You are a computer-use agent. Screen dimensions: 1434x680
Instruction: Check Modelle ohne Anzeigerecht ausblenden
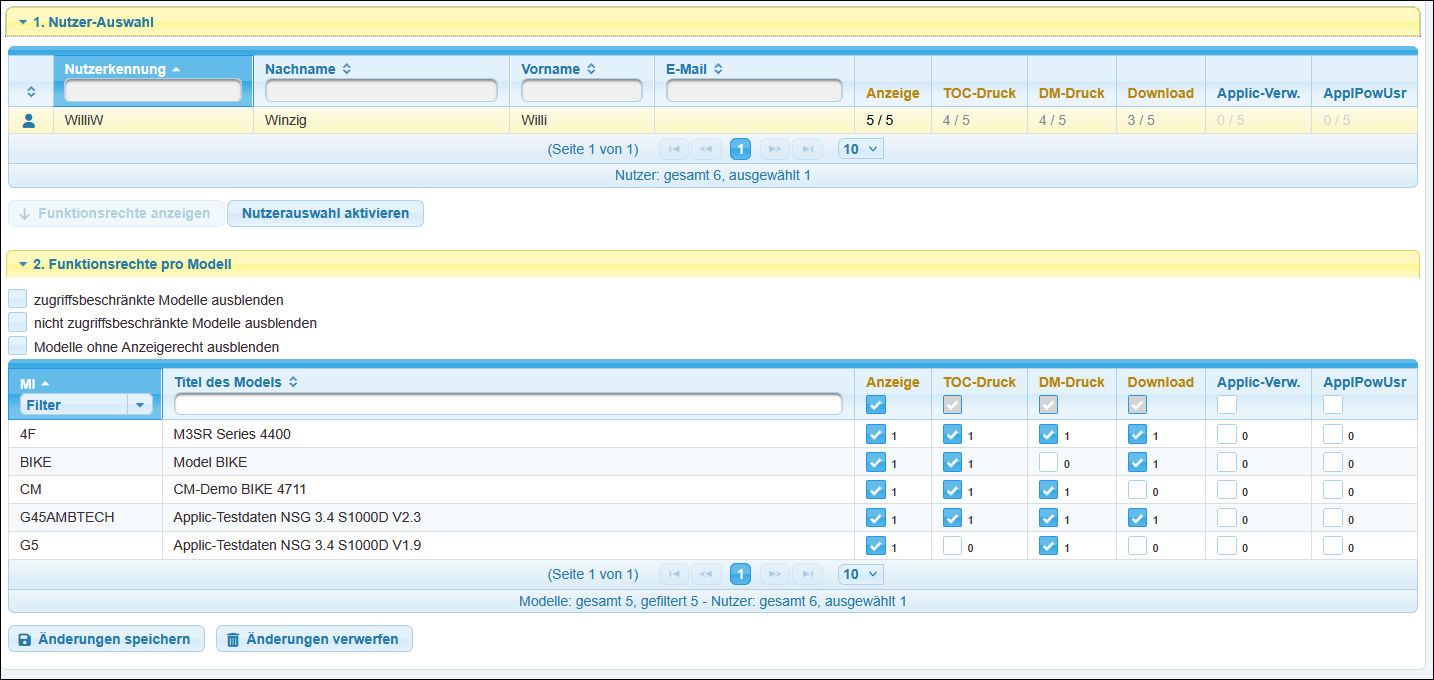pos(17,346)
